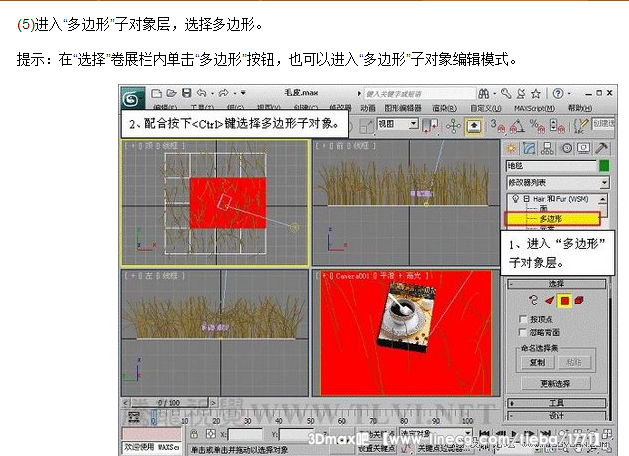This screenshot has height=456, width=629.
Task: Click the New file icon in quick toolbar
Action: click(157, 93)
